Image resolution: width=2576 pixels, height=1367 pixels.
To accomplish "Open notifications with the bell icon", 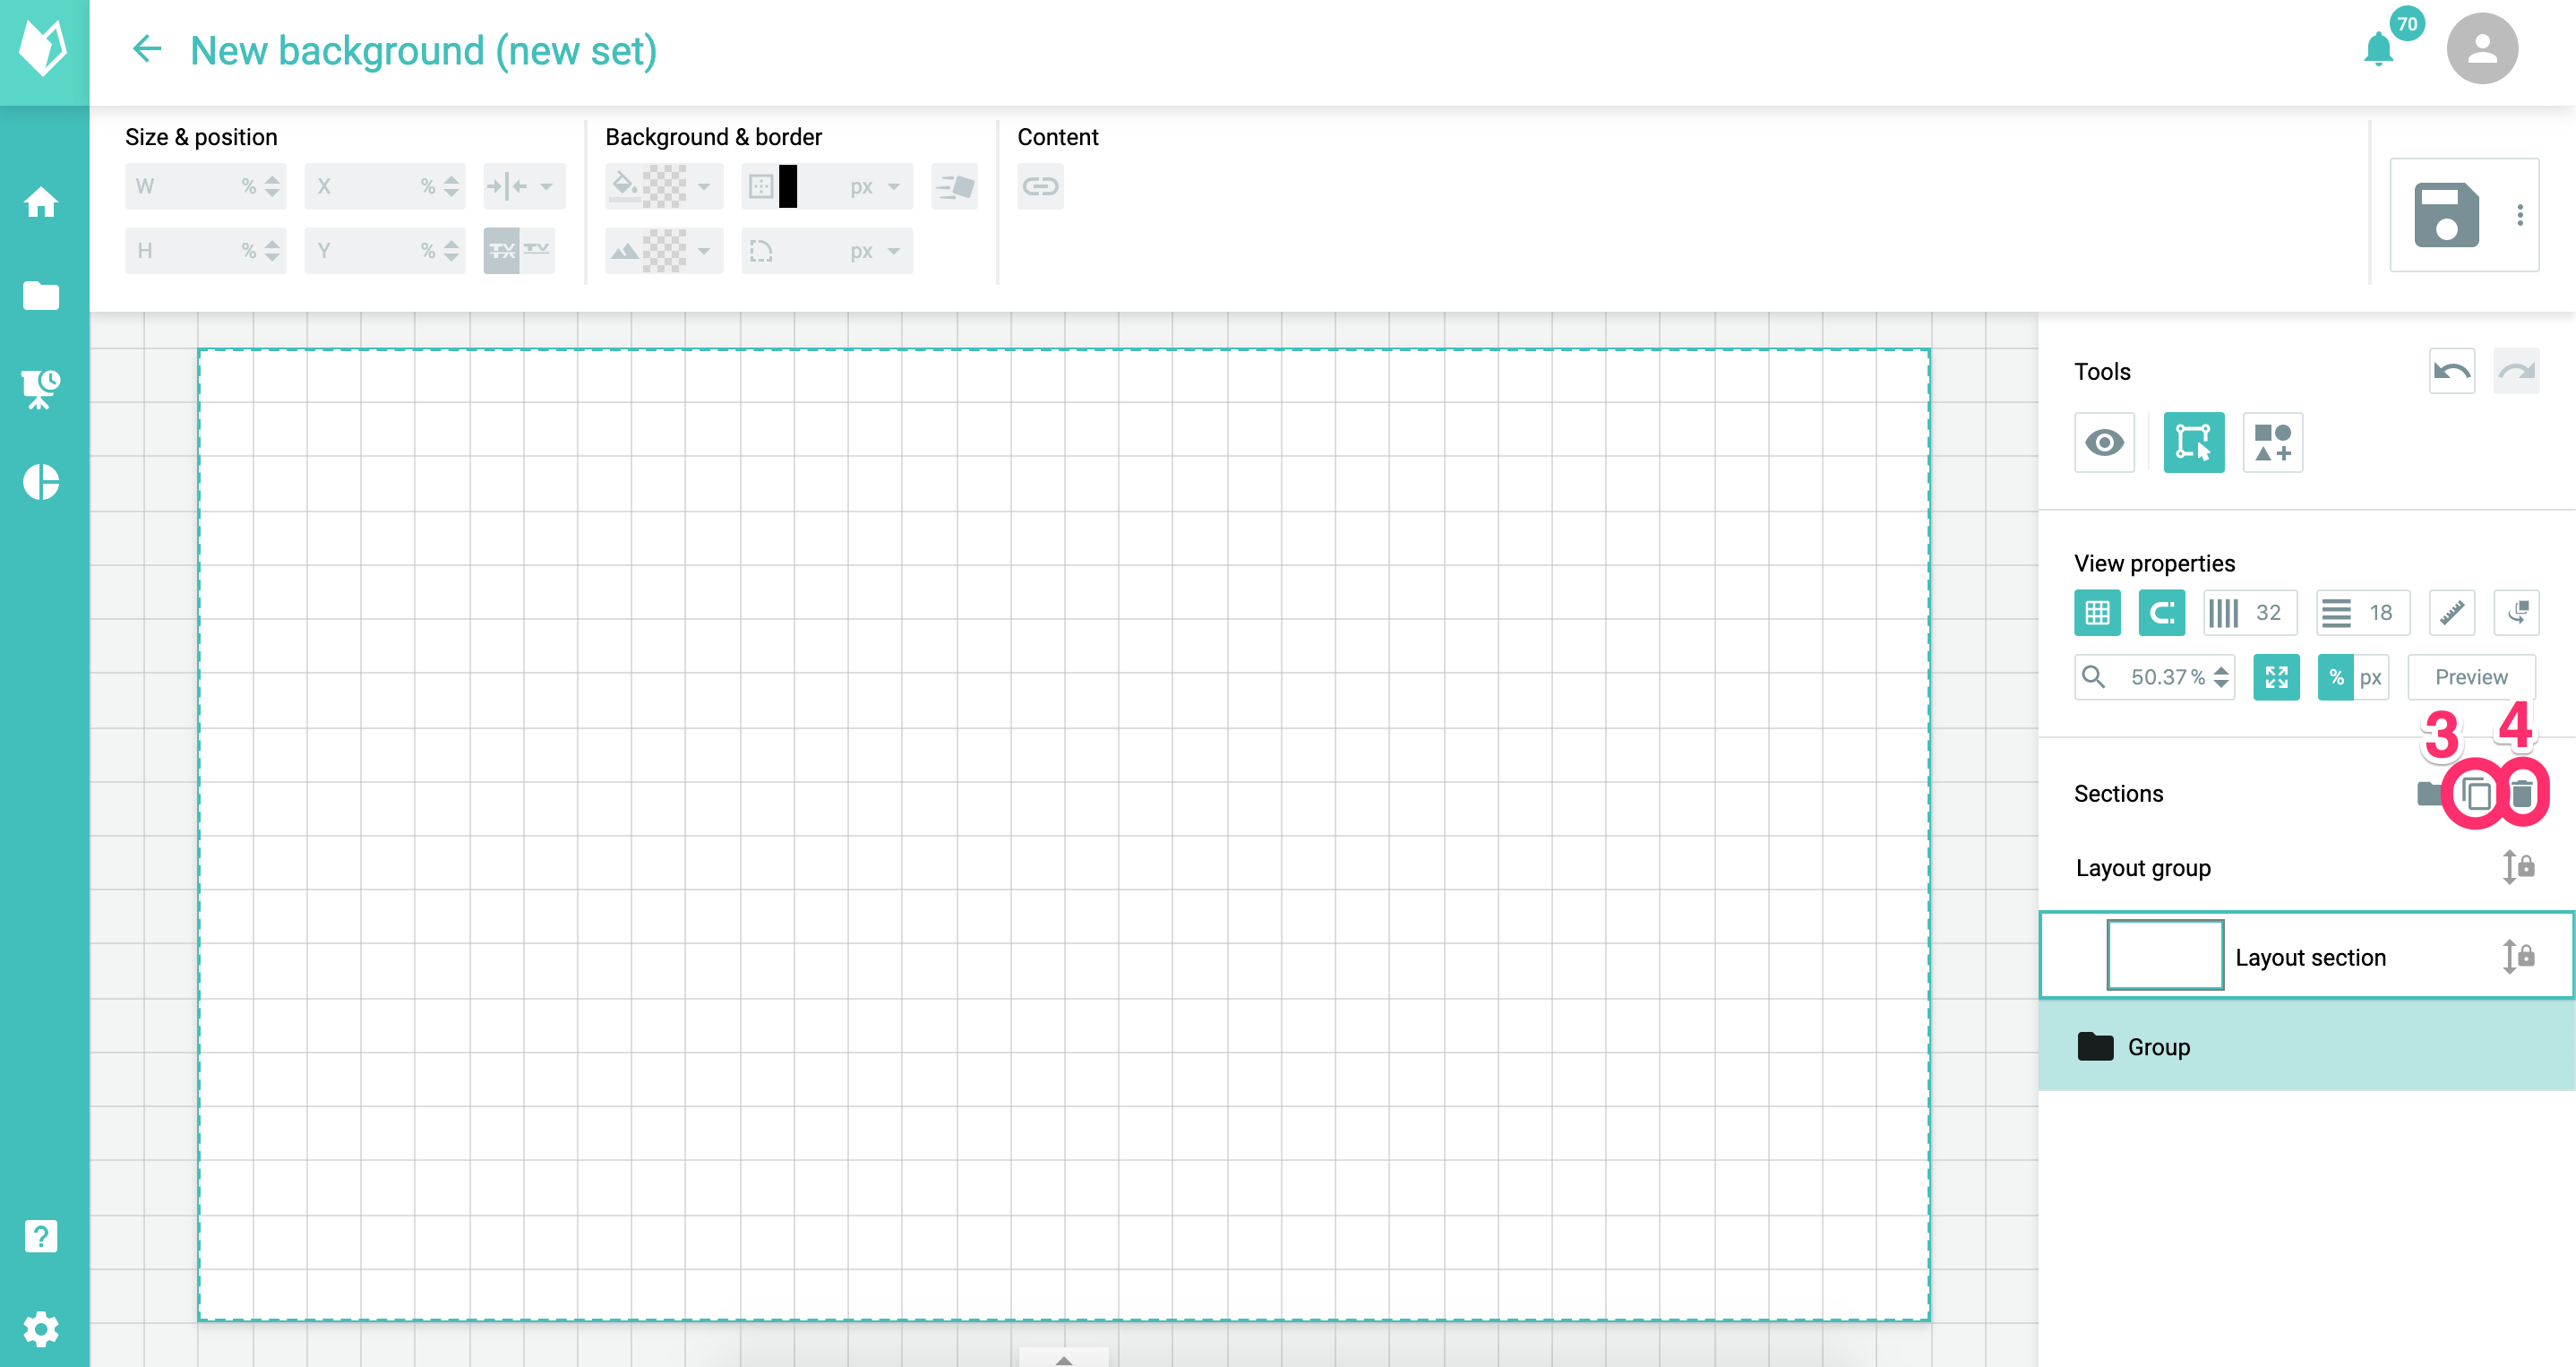I will coord(2378,49).
